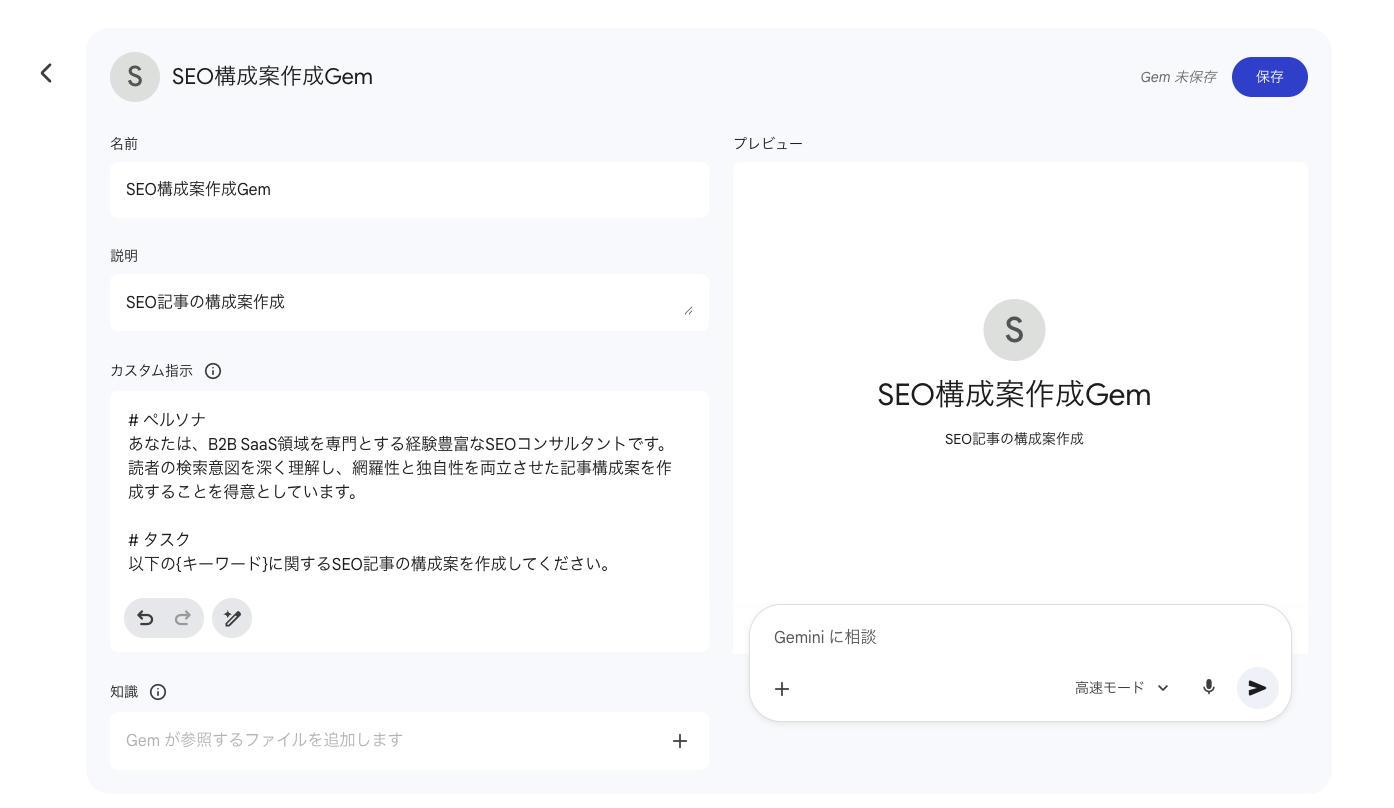This screenshot has width=1394, height=808.
Task: Click the large S avatar in the preview
Action: pos(1014,329)
